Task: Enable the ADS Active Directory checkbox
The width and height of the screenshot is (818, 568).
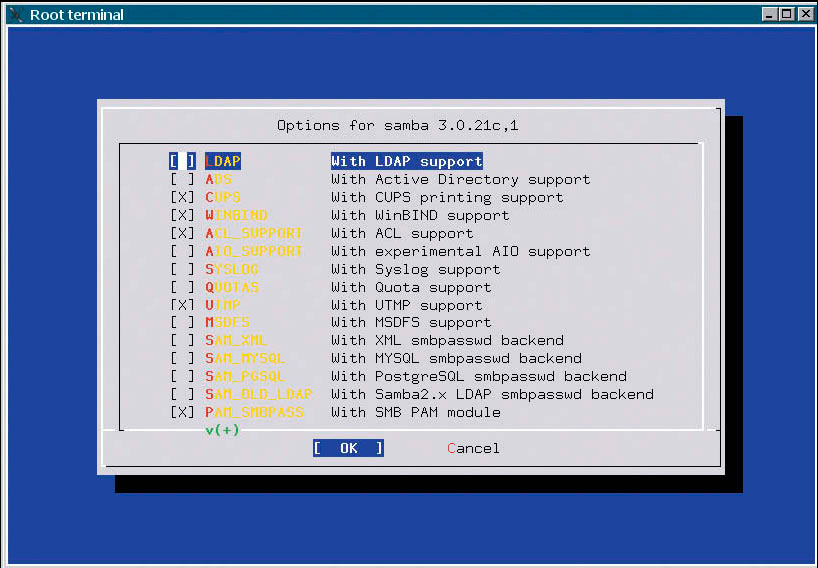Action: [x=182, y=179]
